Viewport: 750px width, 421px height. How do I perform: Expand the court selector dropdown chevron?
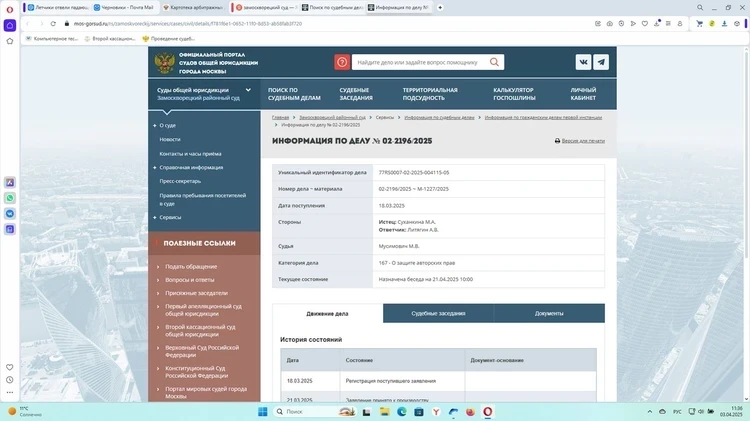248,90
